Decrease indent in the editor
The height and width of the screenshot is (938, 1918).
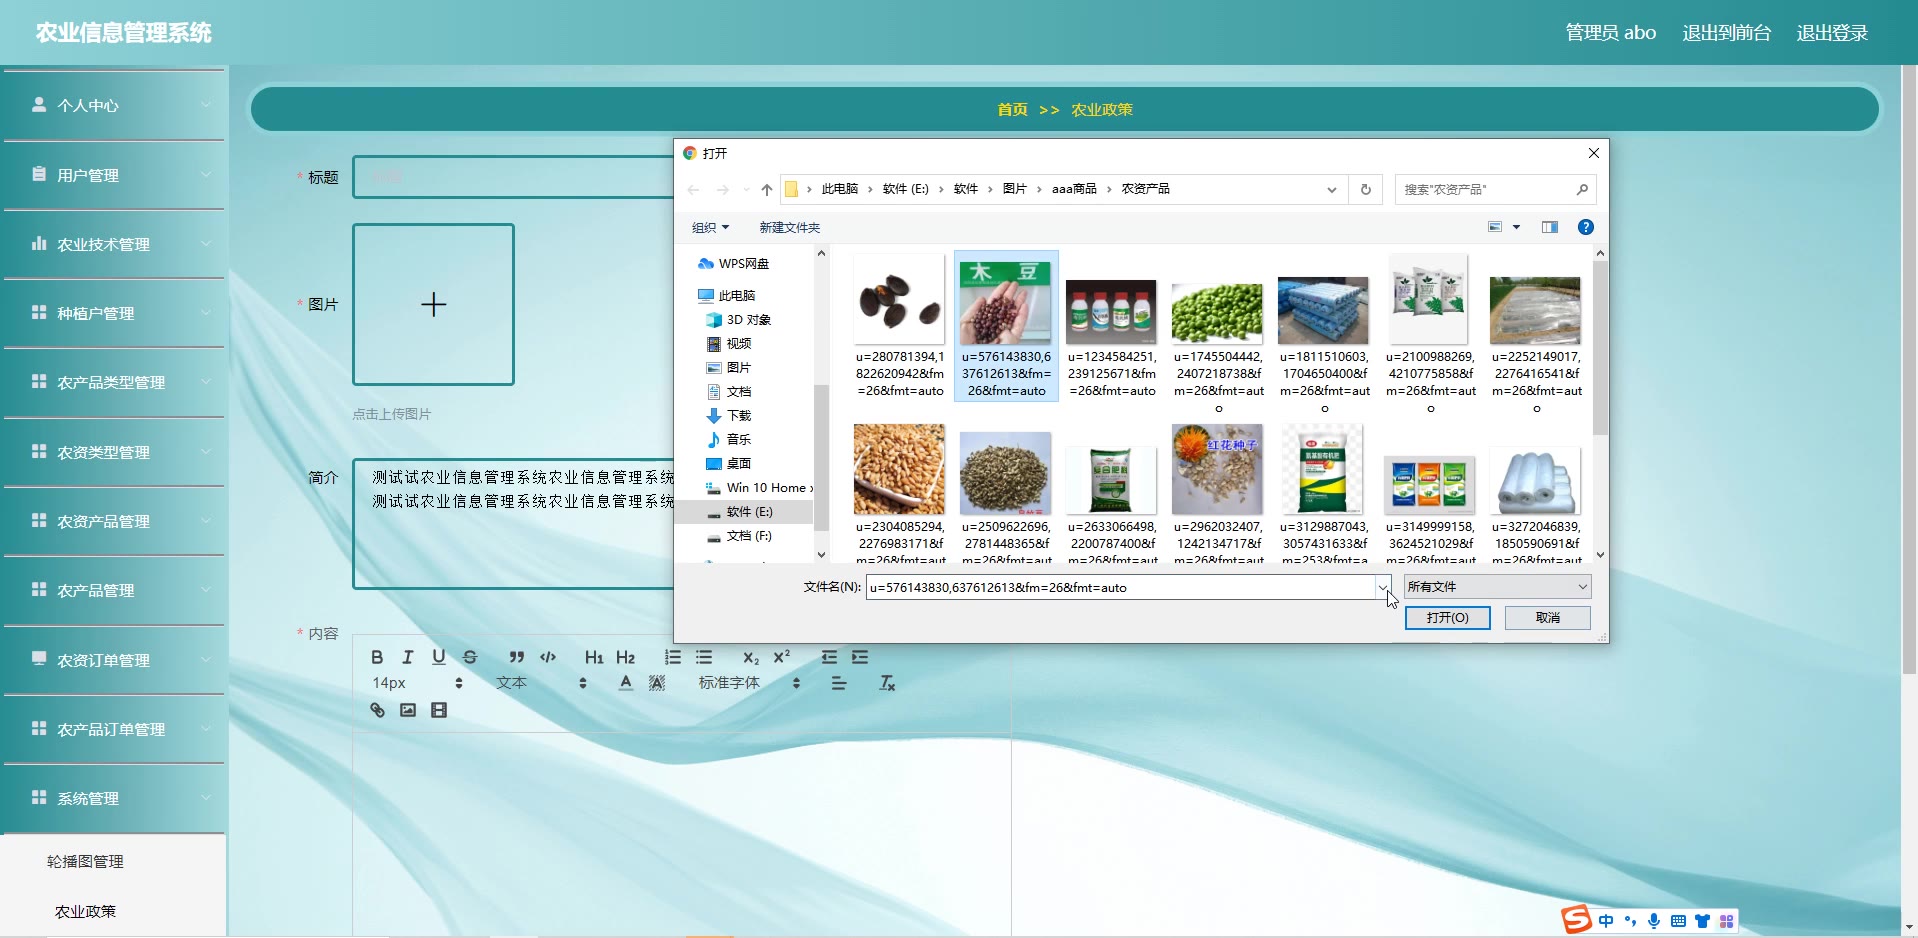tap(829, 657)
